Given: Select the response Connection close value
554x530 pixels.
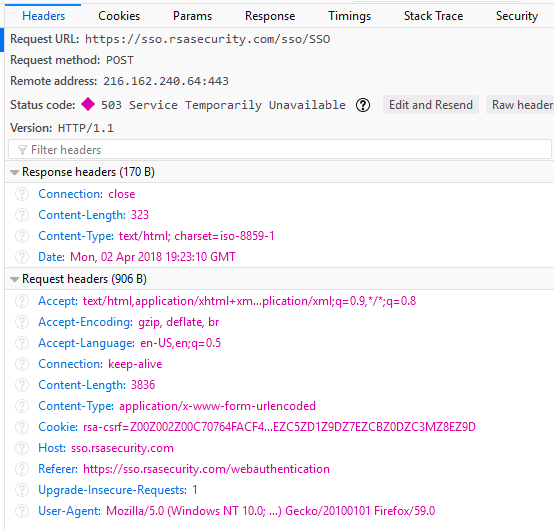Looking at the screenshot, I should [122, 194].
